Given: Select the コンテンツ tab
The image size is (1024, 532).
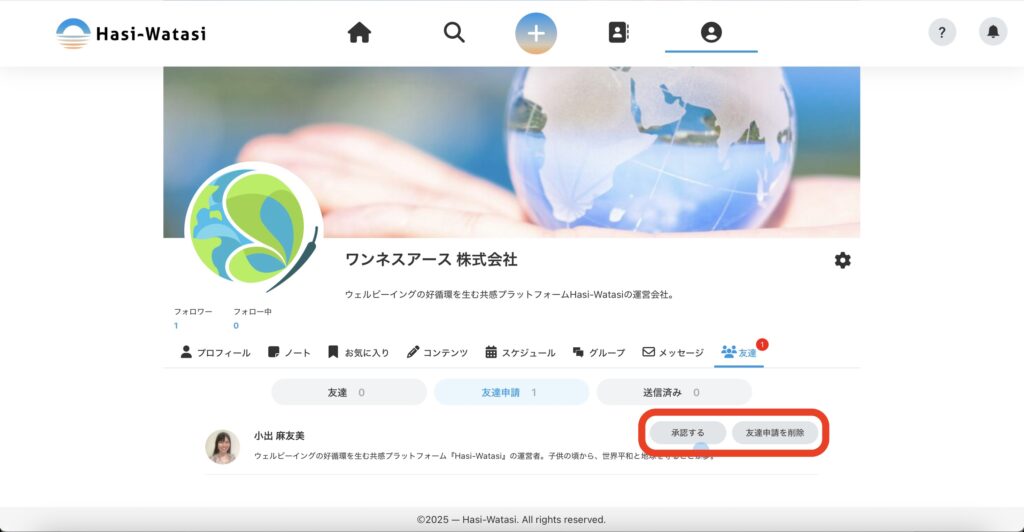Looking at the screenshot, I should (x=437, y=352).
